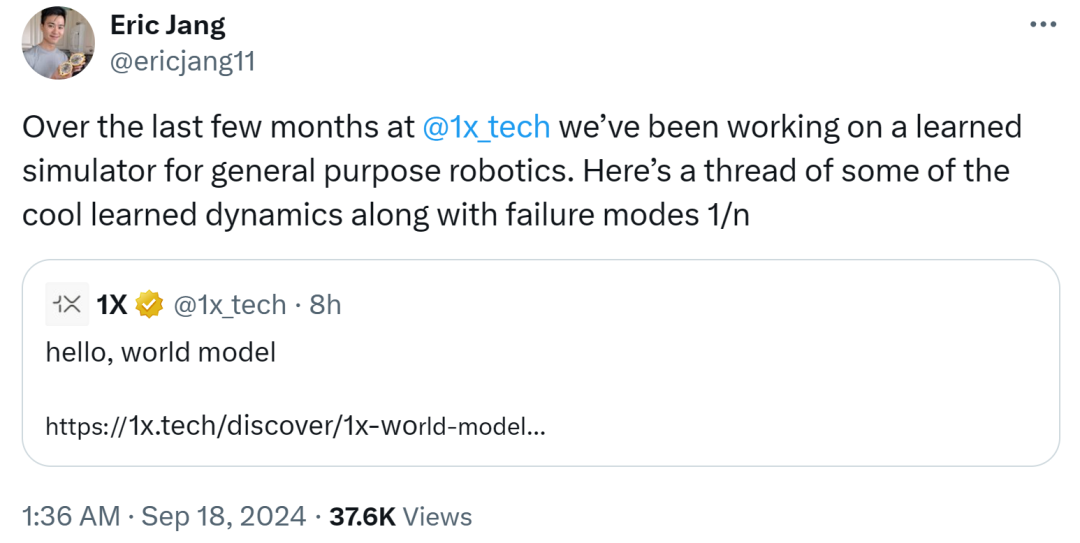
Task: Click the gold verified badge next to 1X
Action: click(x=150, y=304)
